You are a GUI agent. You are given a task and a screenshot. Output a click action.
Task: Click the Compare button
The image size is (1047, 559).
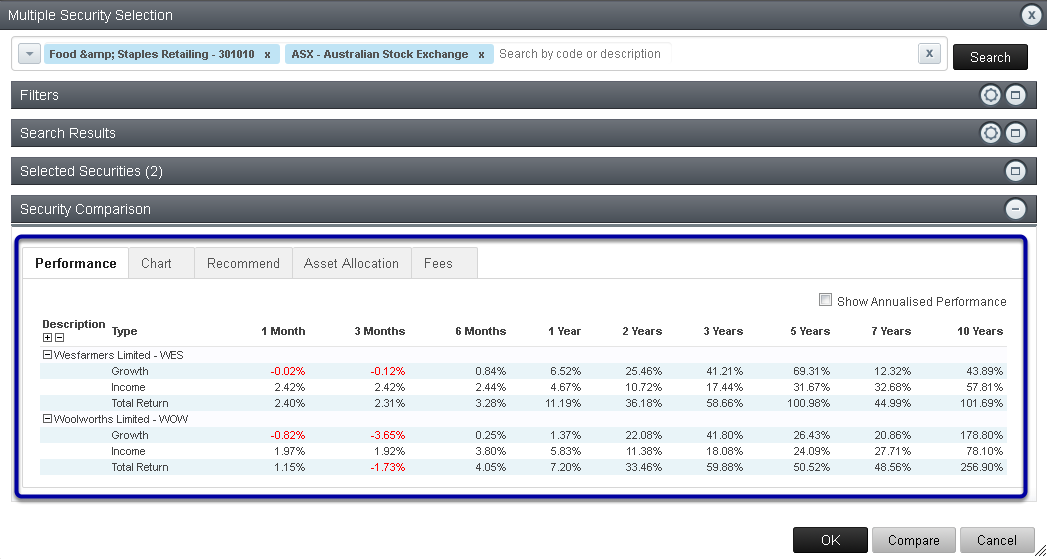tap(913, 540)
